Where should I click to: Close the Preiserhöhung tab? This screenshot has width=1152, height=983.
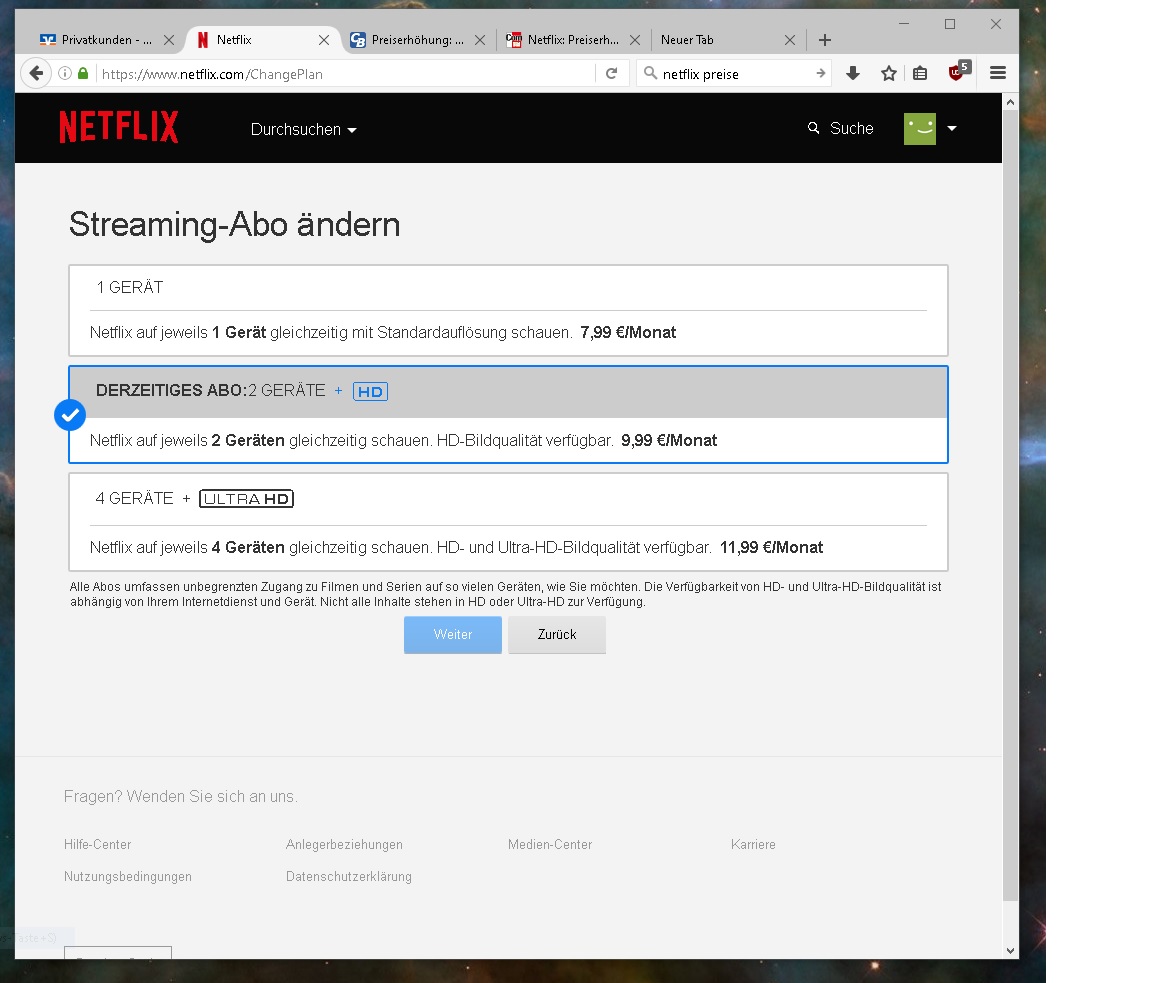pyautogui.click(x=480, y=40)
